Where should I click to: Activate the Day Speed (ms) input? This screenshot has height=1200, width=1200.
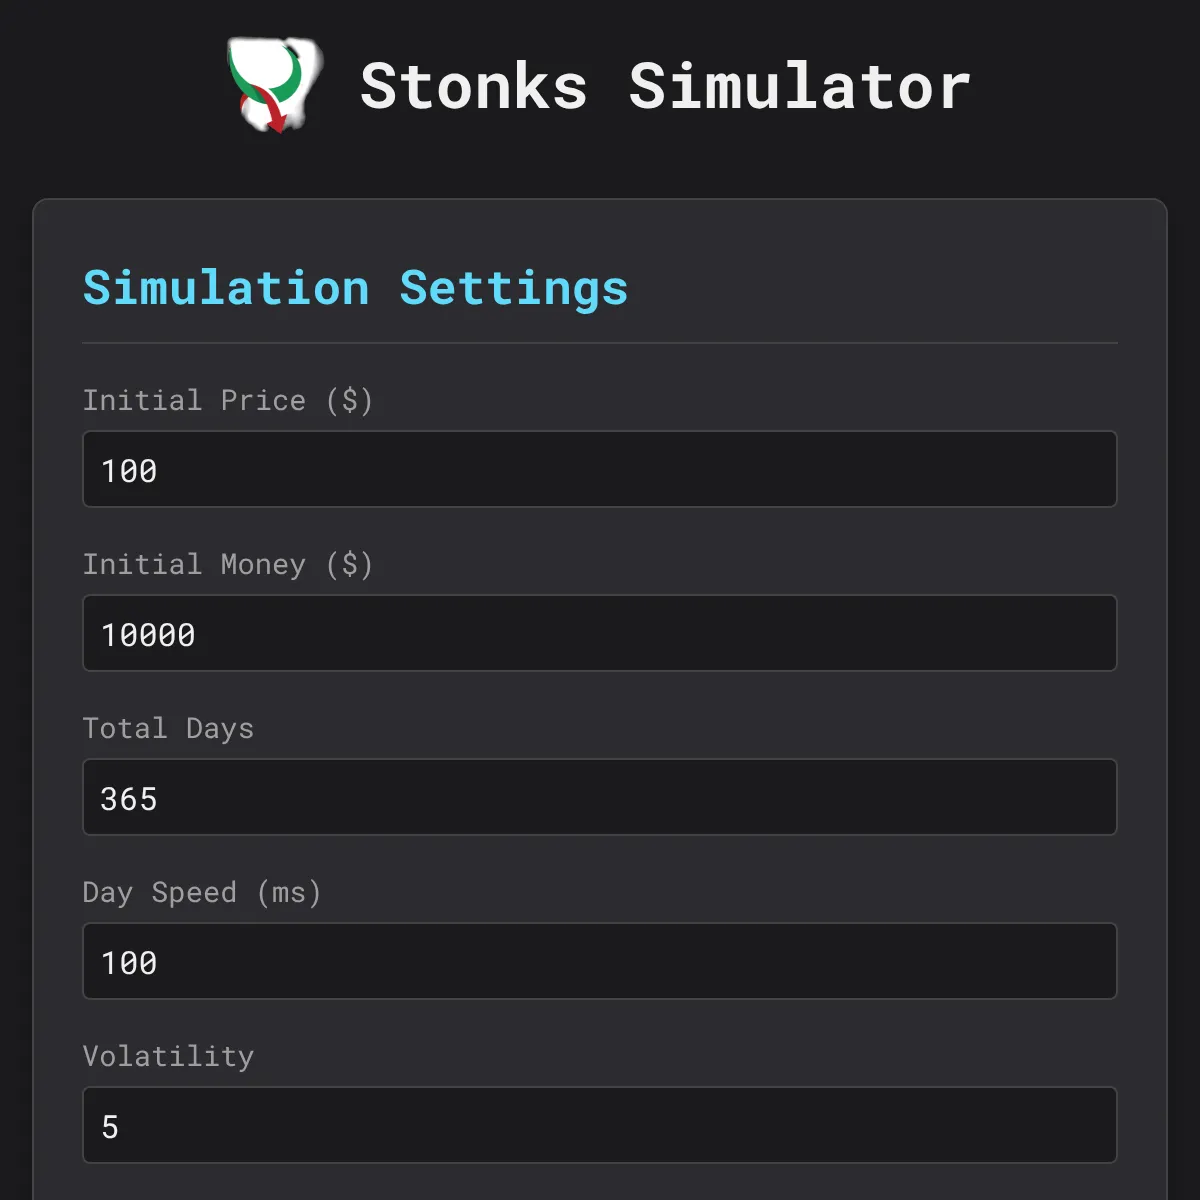[x=600, y=961]
